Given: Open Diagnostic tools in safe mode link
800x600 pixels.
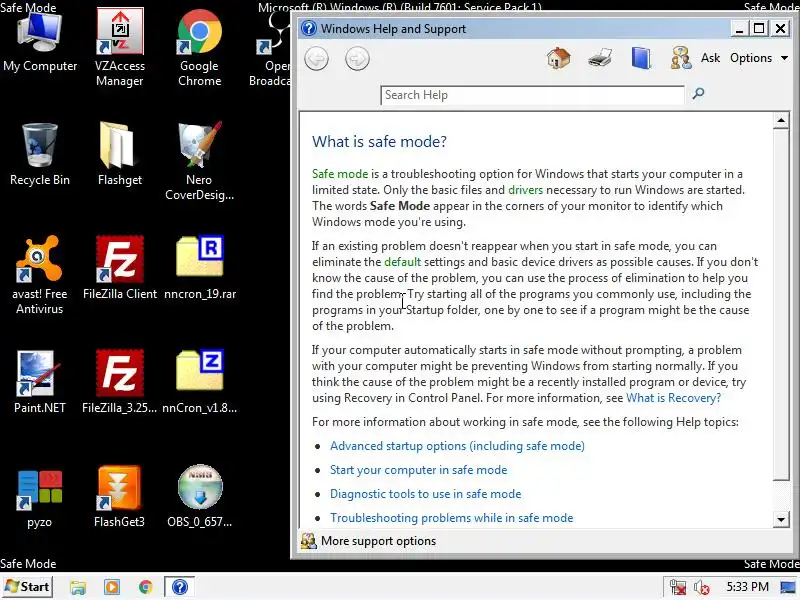Looking at the screenshot, I should pyautogui.click(x=426, y=494).
